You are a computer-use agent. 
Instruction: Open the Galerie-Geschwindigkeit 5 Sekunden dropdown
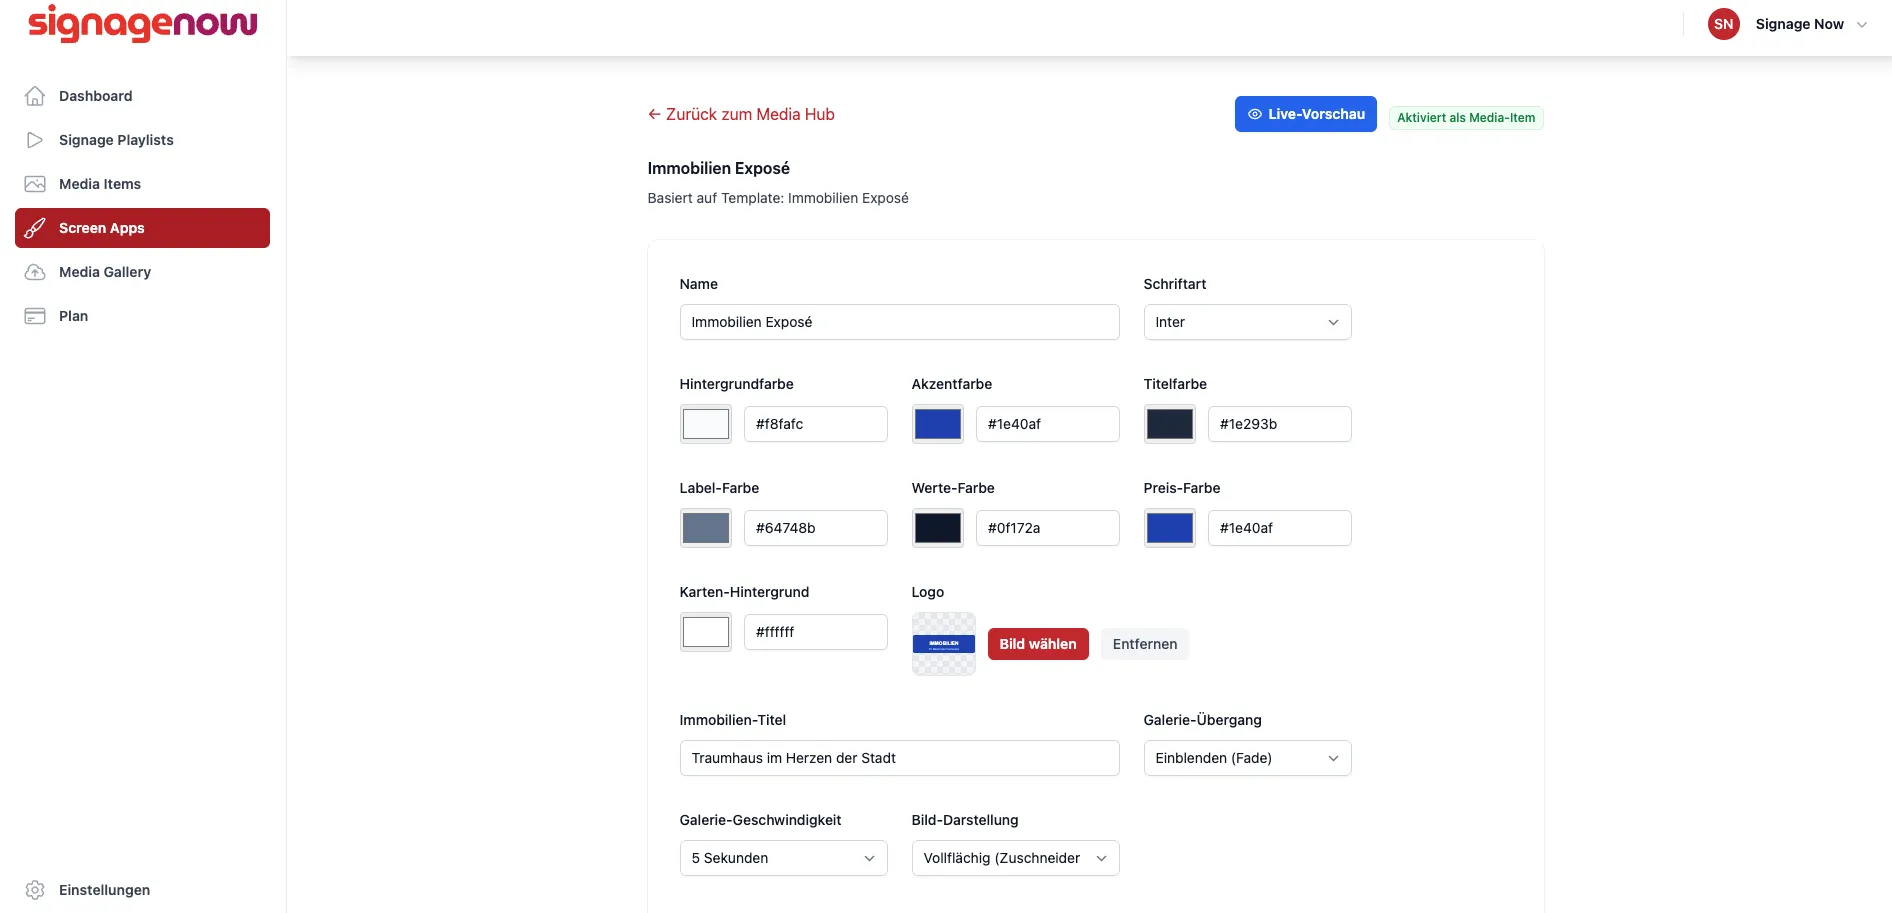(783, 858)
